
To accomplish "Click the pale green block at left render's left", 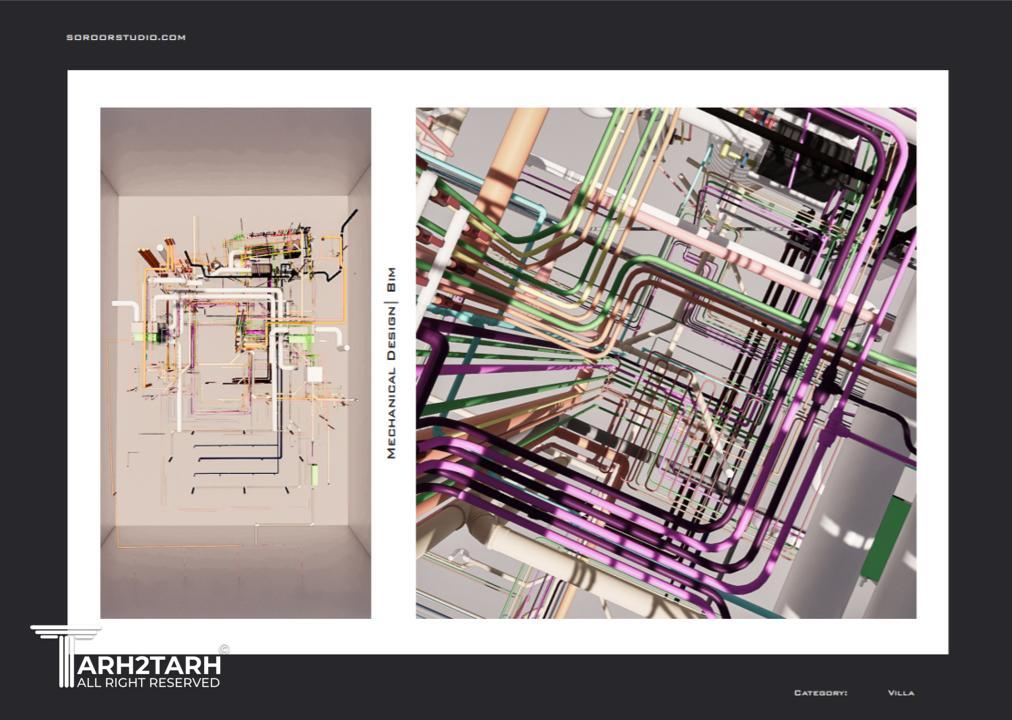I will [152, 336].
